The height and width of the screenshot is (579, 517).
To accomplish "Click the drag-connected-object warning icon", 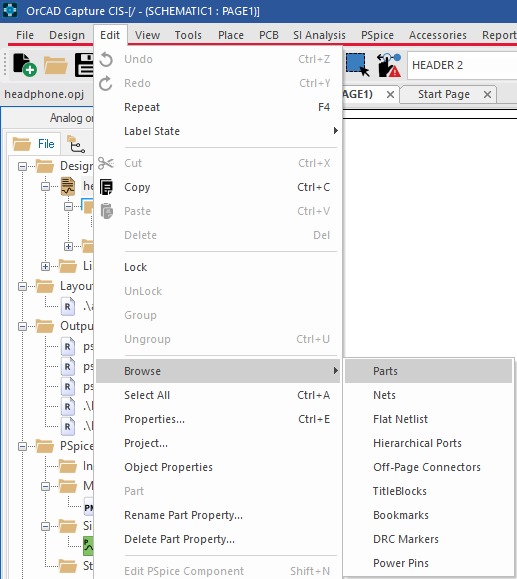I will tap(389, 65).
